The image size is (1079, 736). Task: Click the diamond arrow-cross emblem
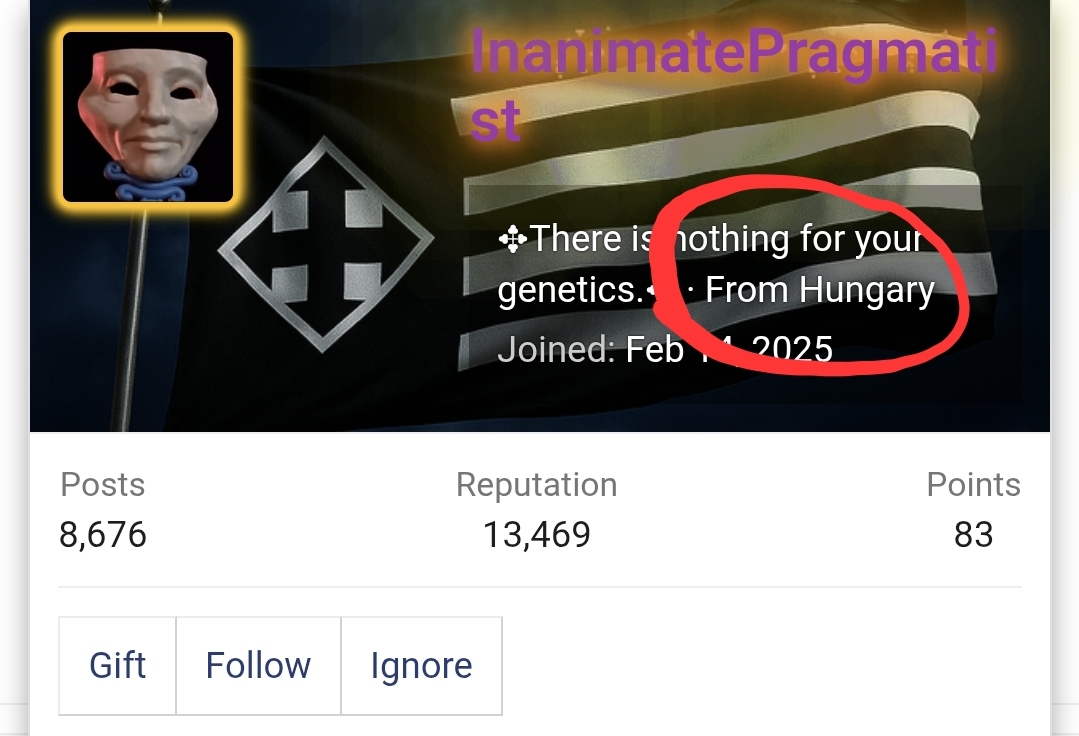point(325,244)
